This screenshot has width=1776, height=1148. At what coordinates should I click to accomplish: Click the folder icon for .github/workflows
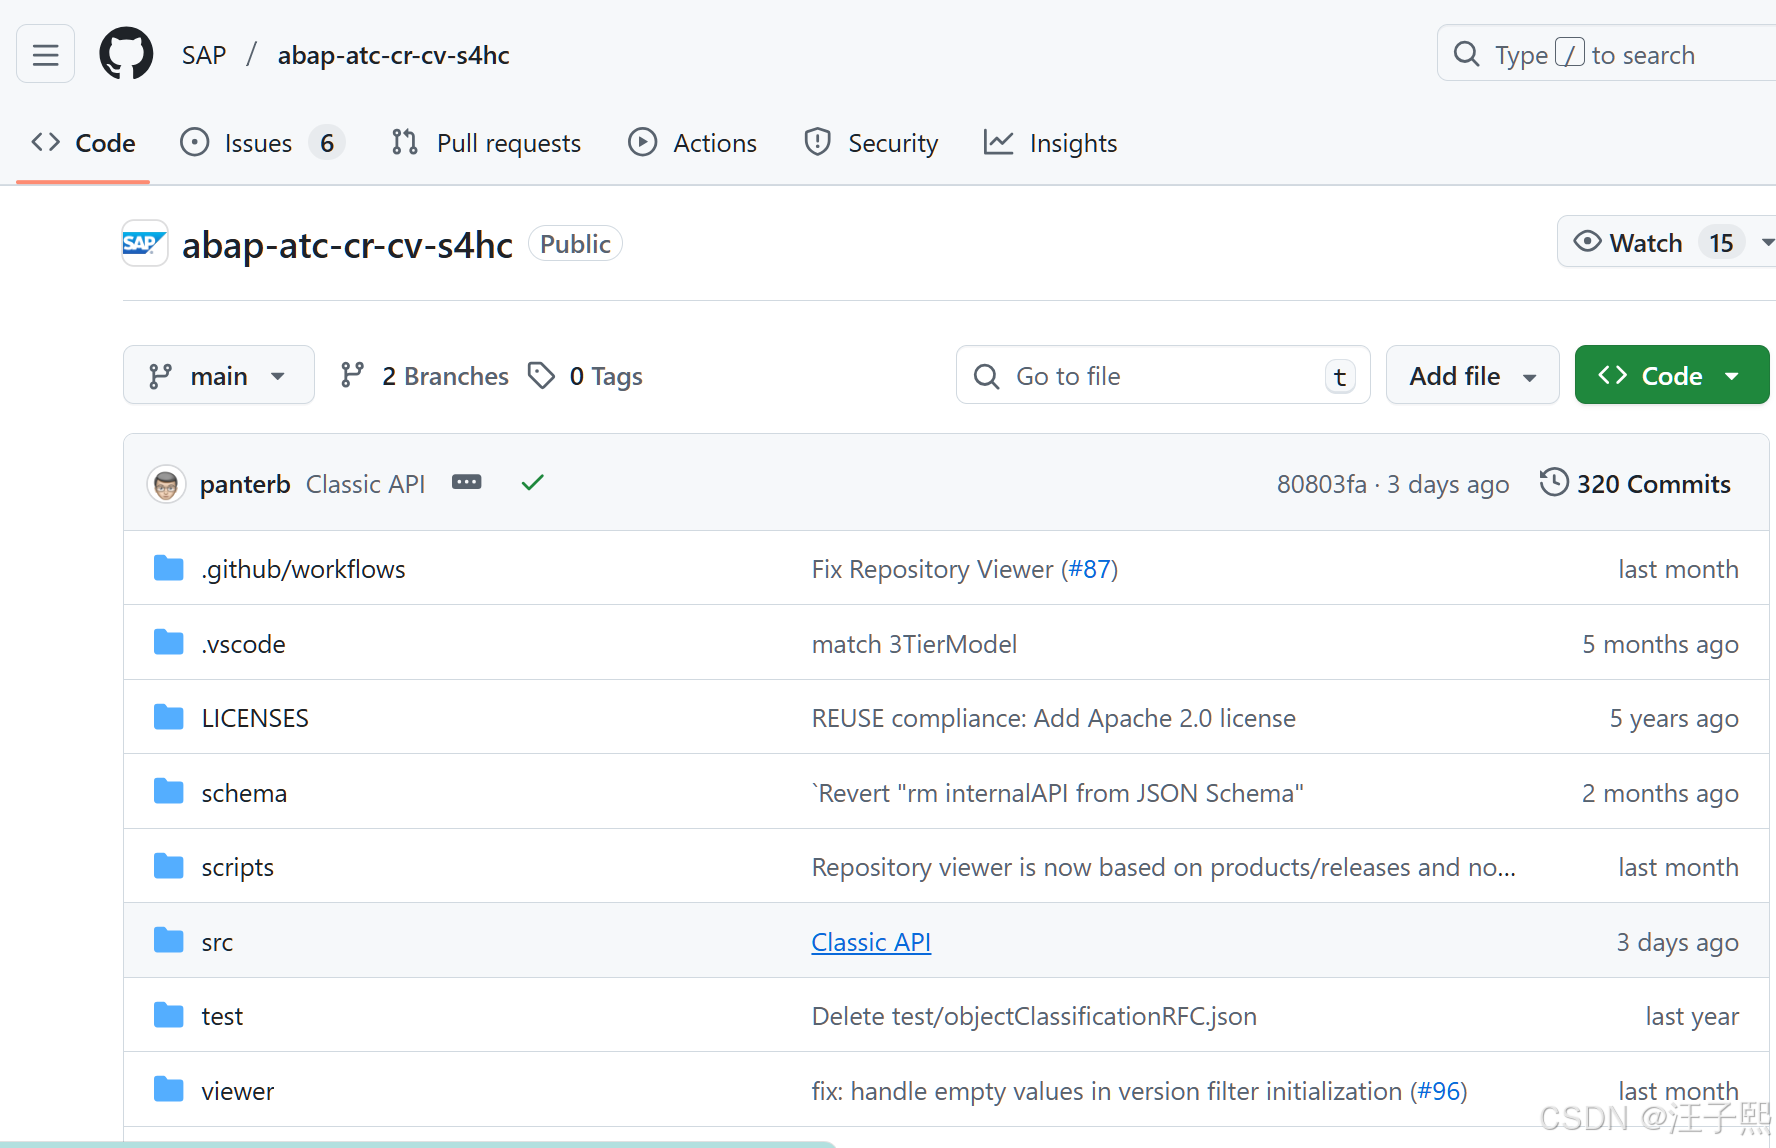pos(168,568)
